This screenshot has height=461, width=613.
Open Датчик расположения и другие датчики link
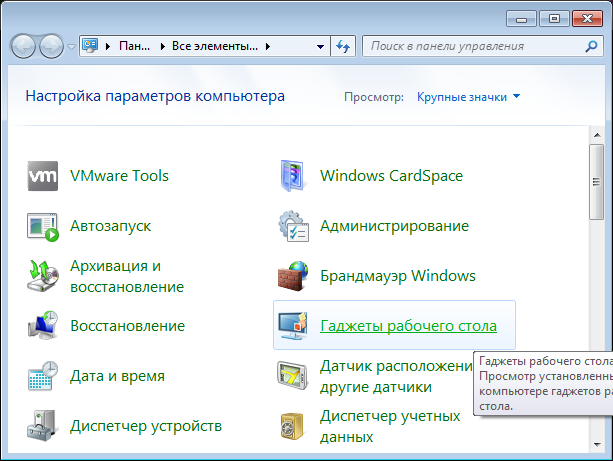(x=396, y=376)
